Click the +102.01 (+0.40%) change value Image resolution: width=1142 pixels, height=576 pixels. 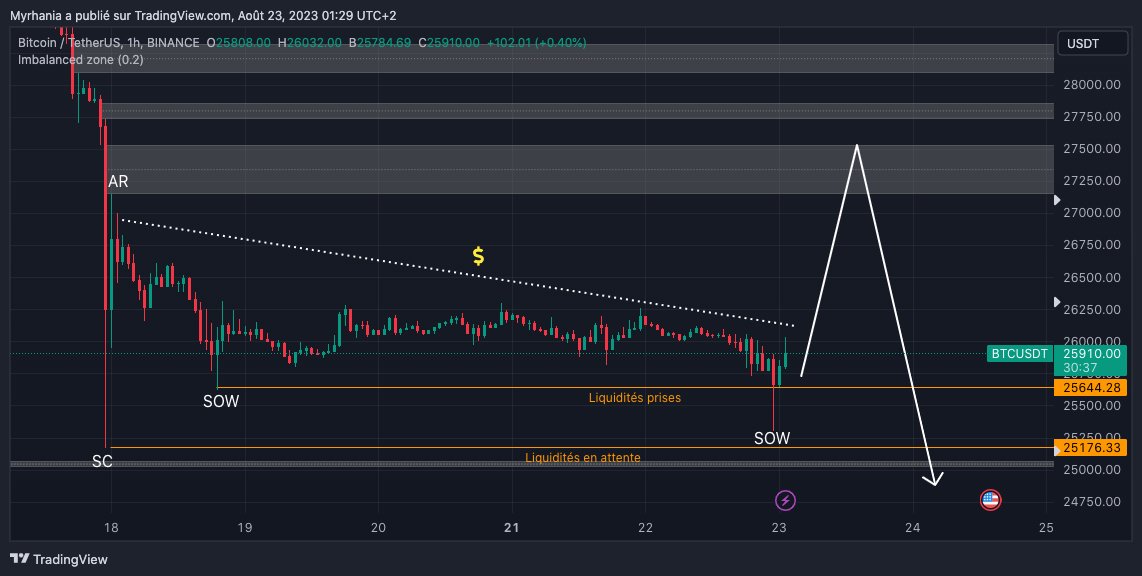tap(536, 43)
